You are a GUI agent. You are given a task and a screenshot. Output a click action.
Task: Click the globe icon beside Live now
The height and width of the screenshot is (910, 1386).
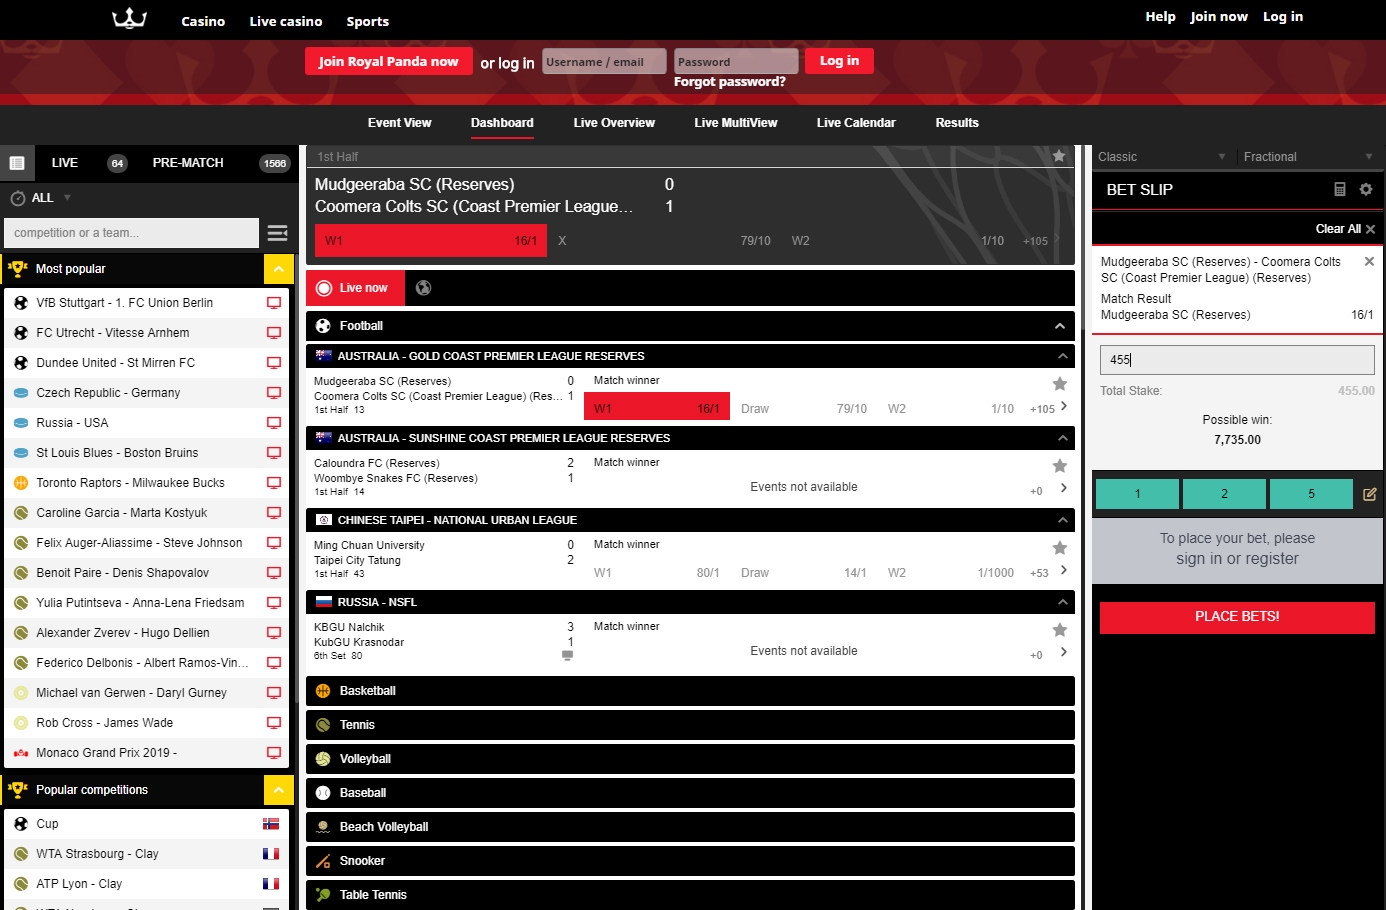click(x=424, y=288)
